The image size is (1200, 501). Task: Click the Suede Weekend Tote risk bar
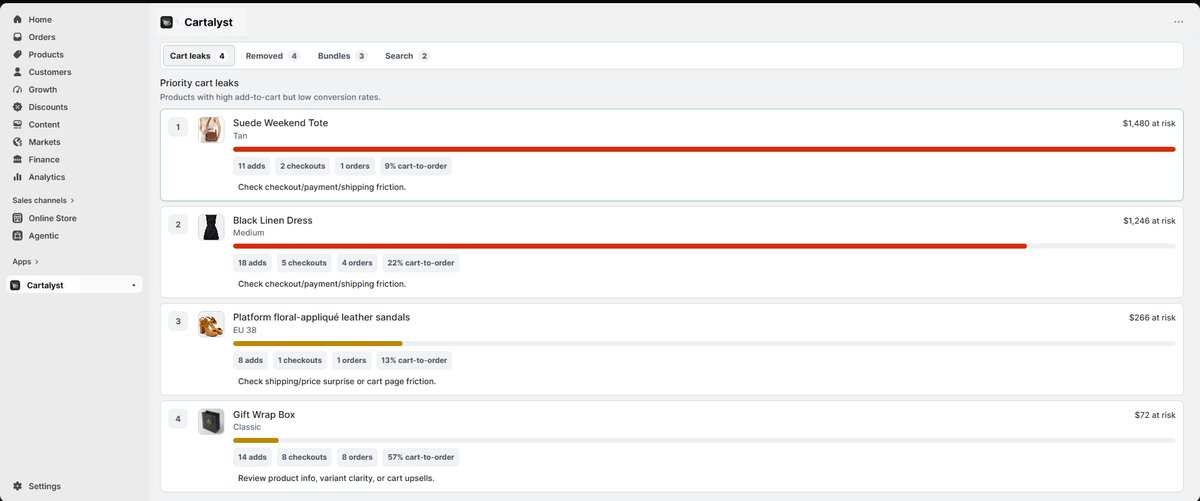point(704,149)
